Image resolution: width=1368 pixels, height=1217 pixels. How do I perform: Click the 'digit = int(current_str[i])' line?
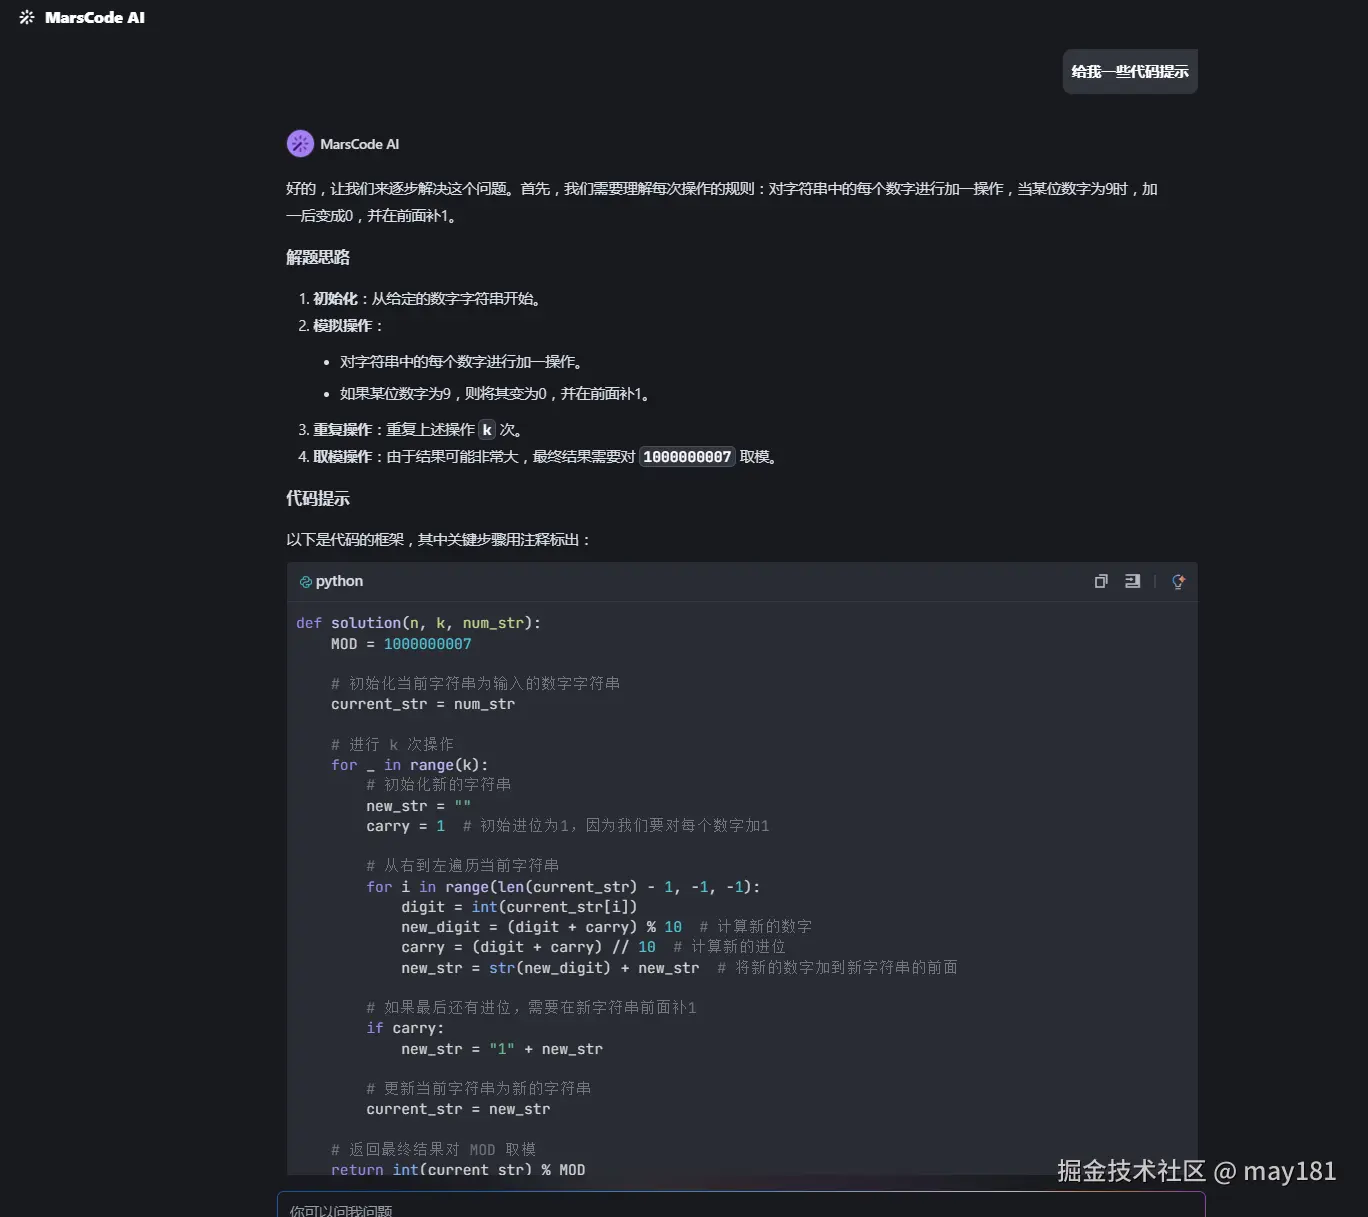tap(519, 907)
